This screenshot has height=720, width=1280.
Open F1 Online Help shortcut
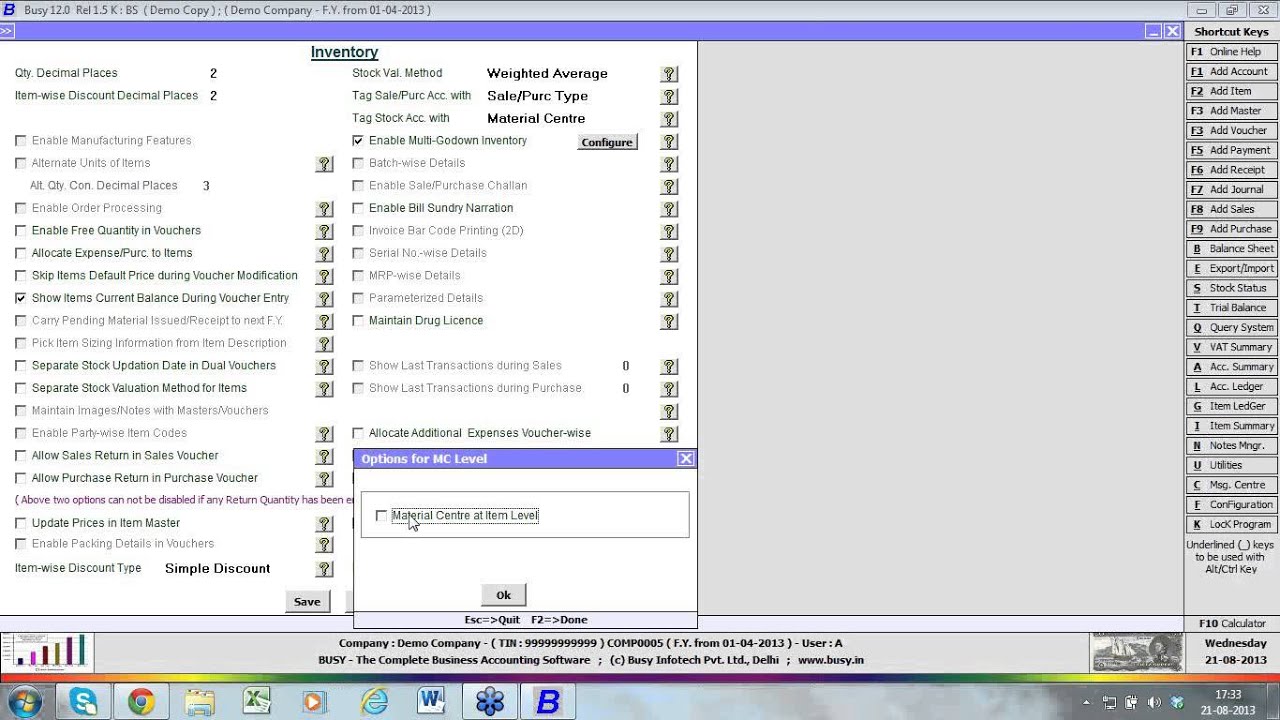[1232, 52]
